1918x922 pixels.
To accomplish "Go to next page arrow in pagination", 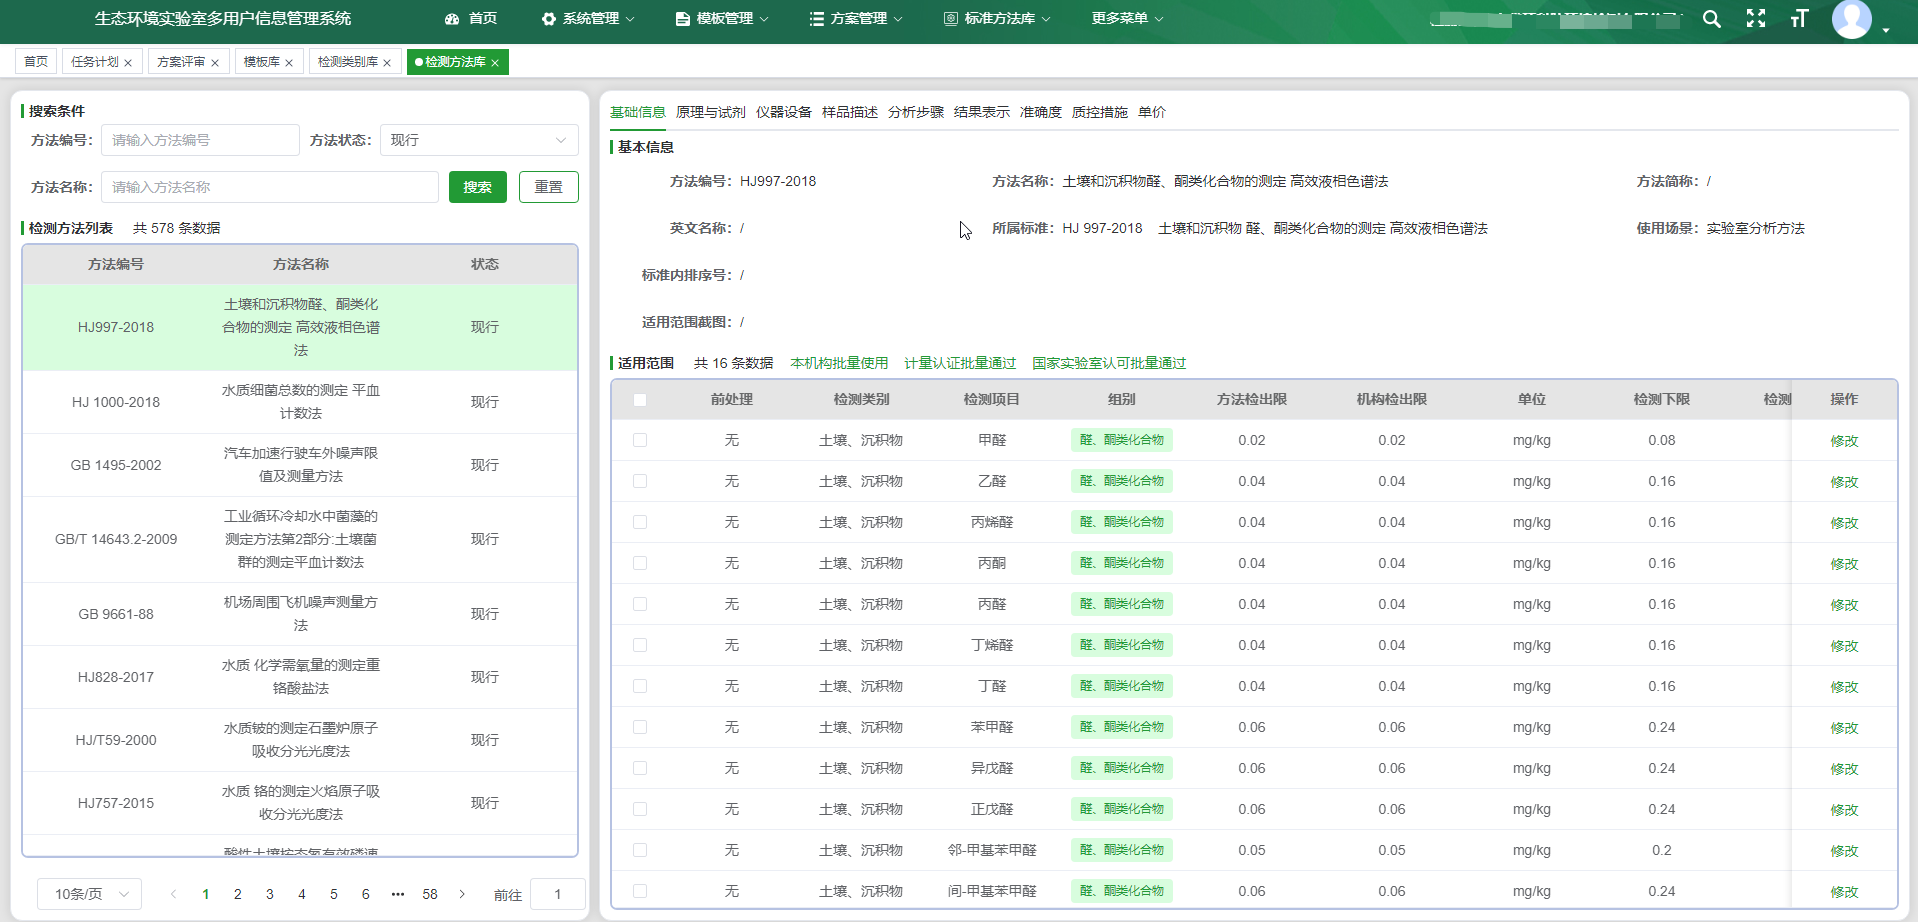I will tap(462, 894).
